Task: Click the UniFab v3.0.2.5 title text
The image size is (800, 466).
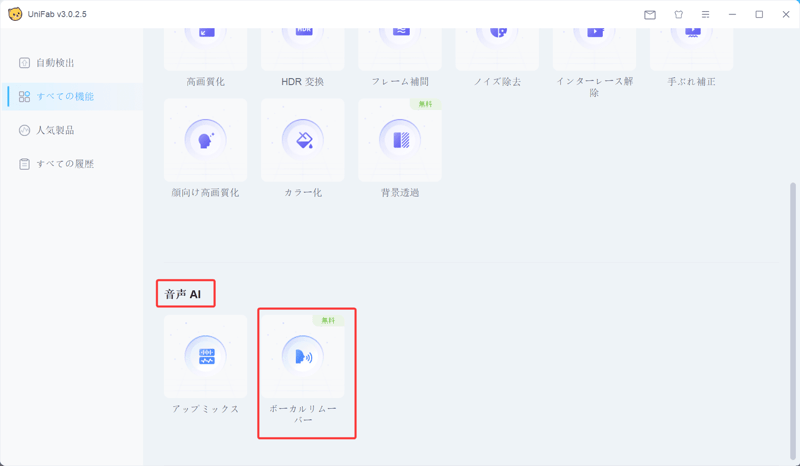Action: coord(57,14)
